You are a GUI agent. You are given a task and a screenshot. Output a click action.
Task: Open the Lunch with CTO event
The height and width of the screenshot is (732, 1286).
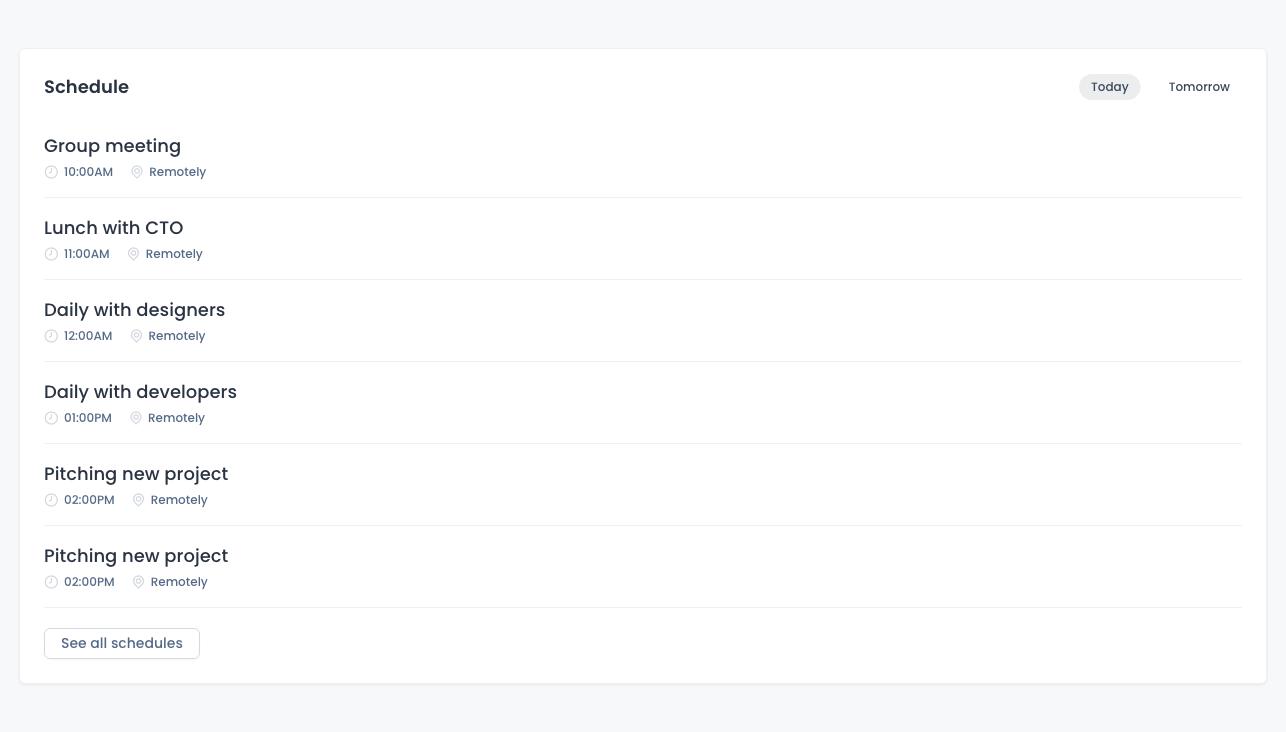coord(113,228)
